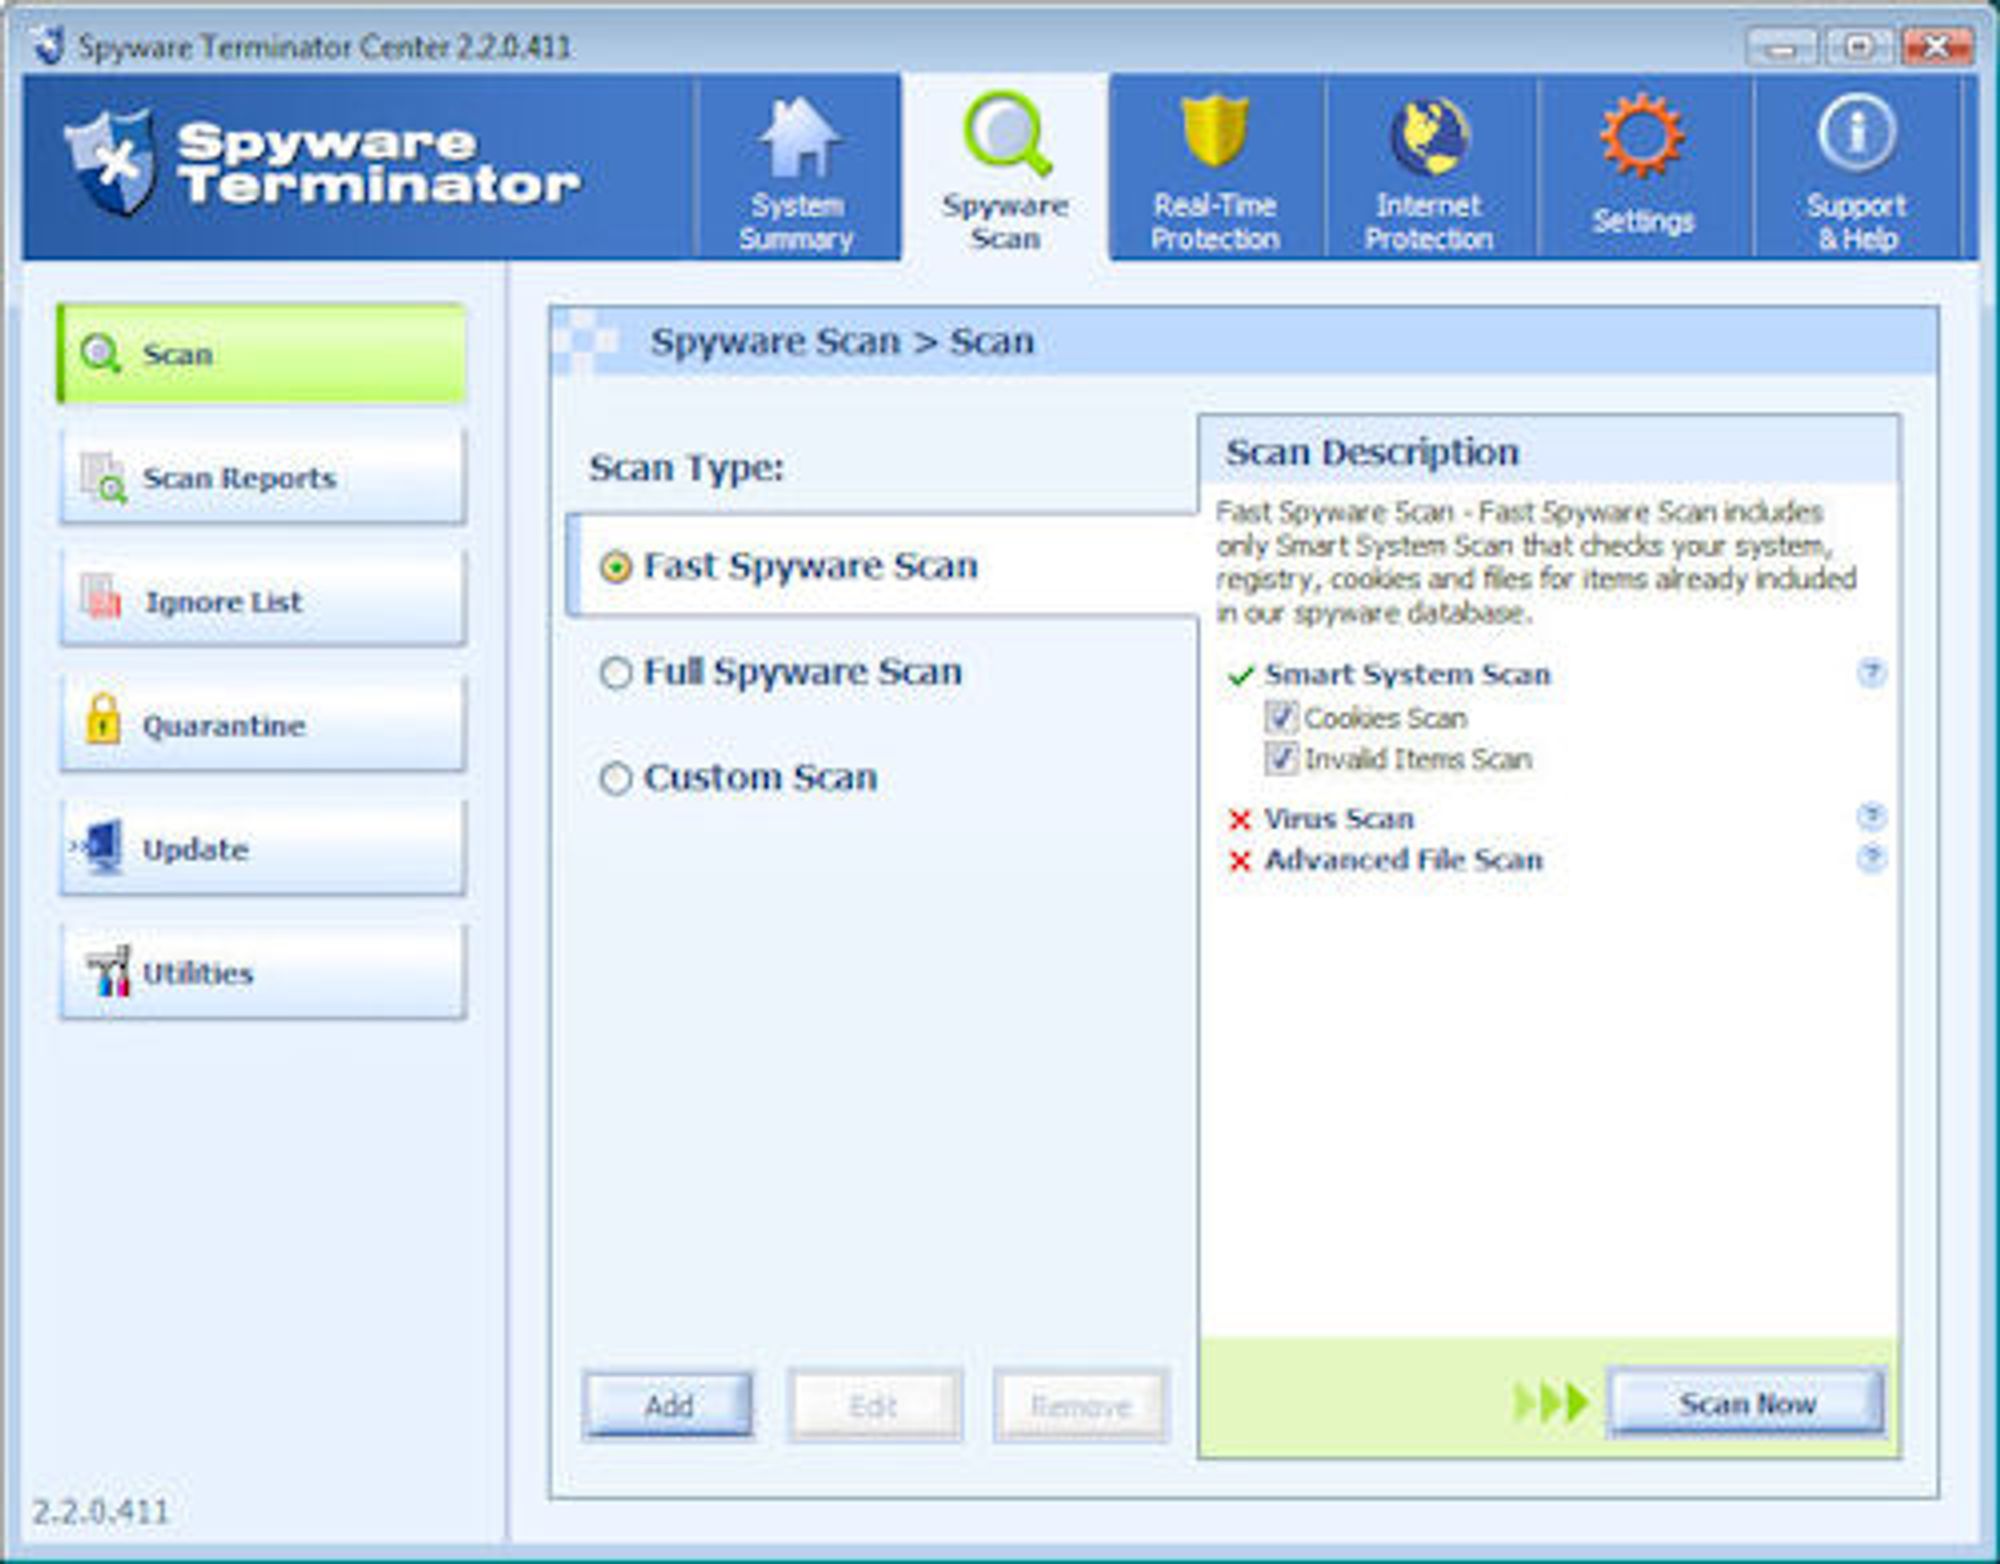2000x1564 pixels.
Task: Close the Spyware Terminator window
Action: (1935, 47)
